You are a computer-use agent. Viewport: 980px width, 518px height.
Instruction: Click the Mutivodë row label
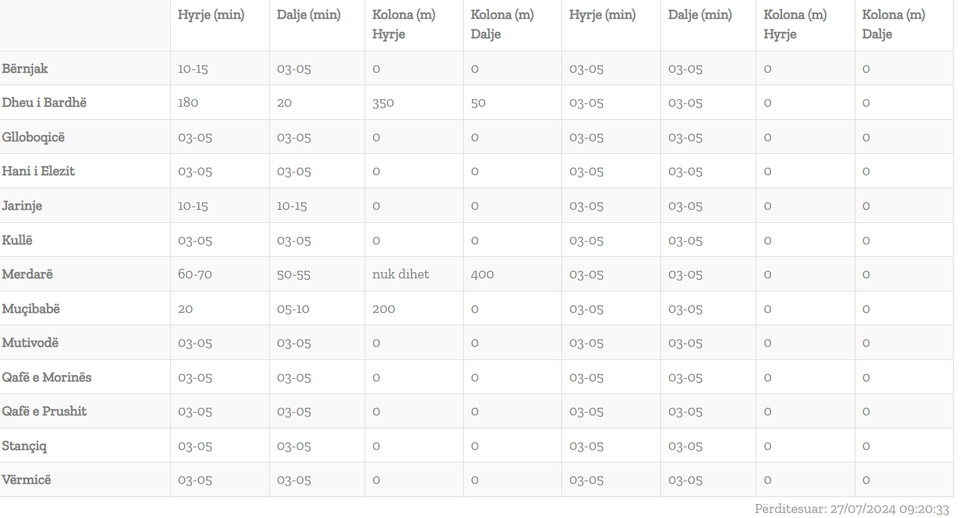click(x=31, y=343)
